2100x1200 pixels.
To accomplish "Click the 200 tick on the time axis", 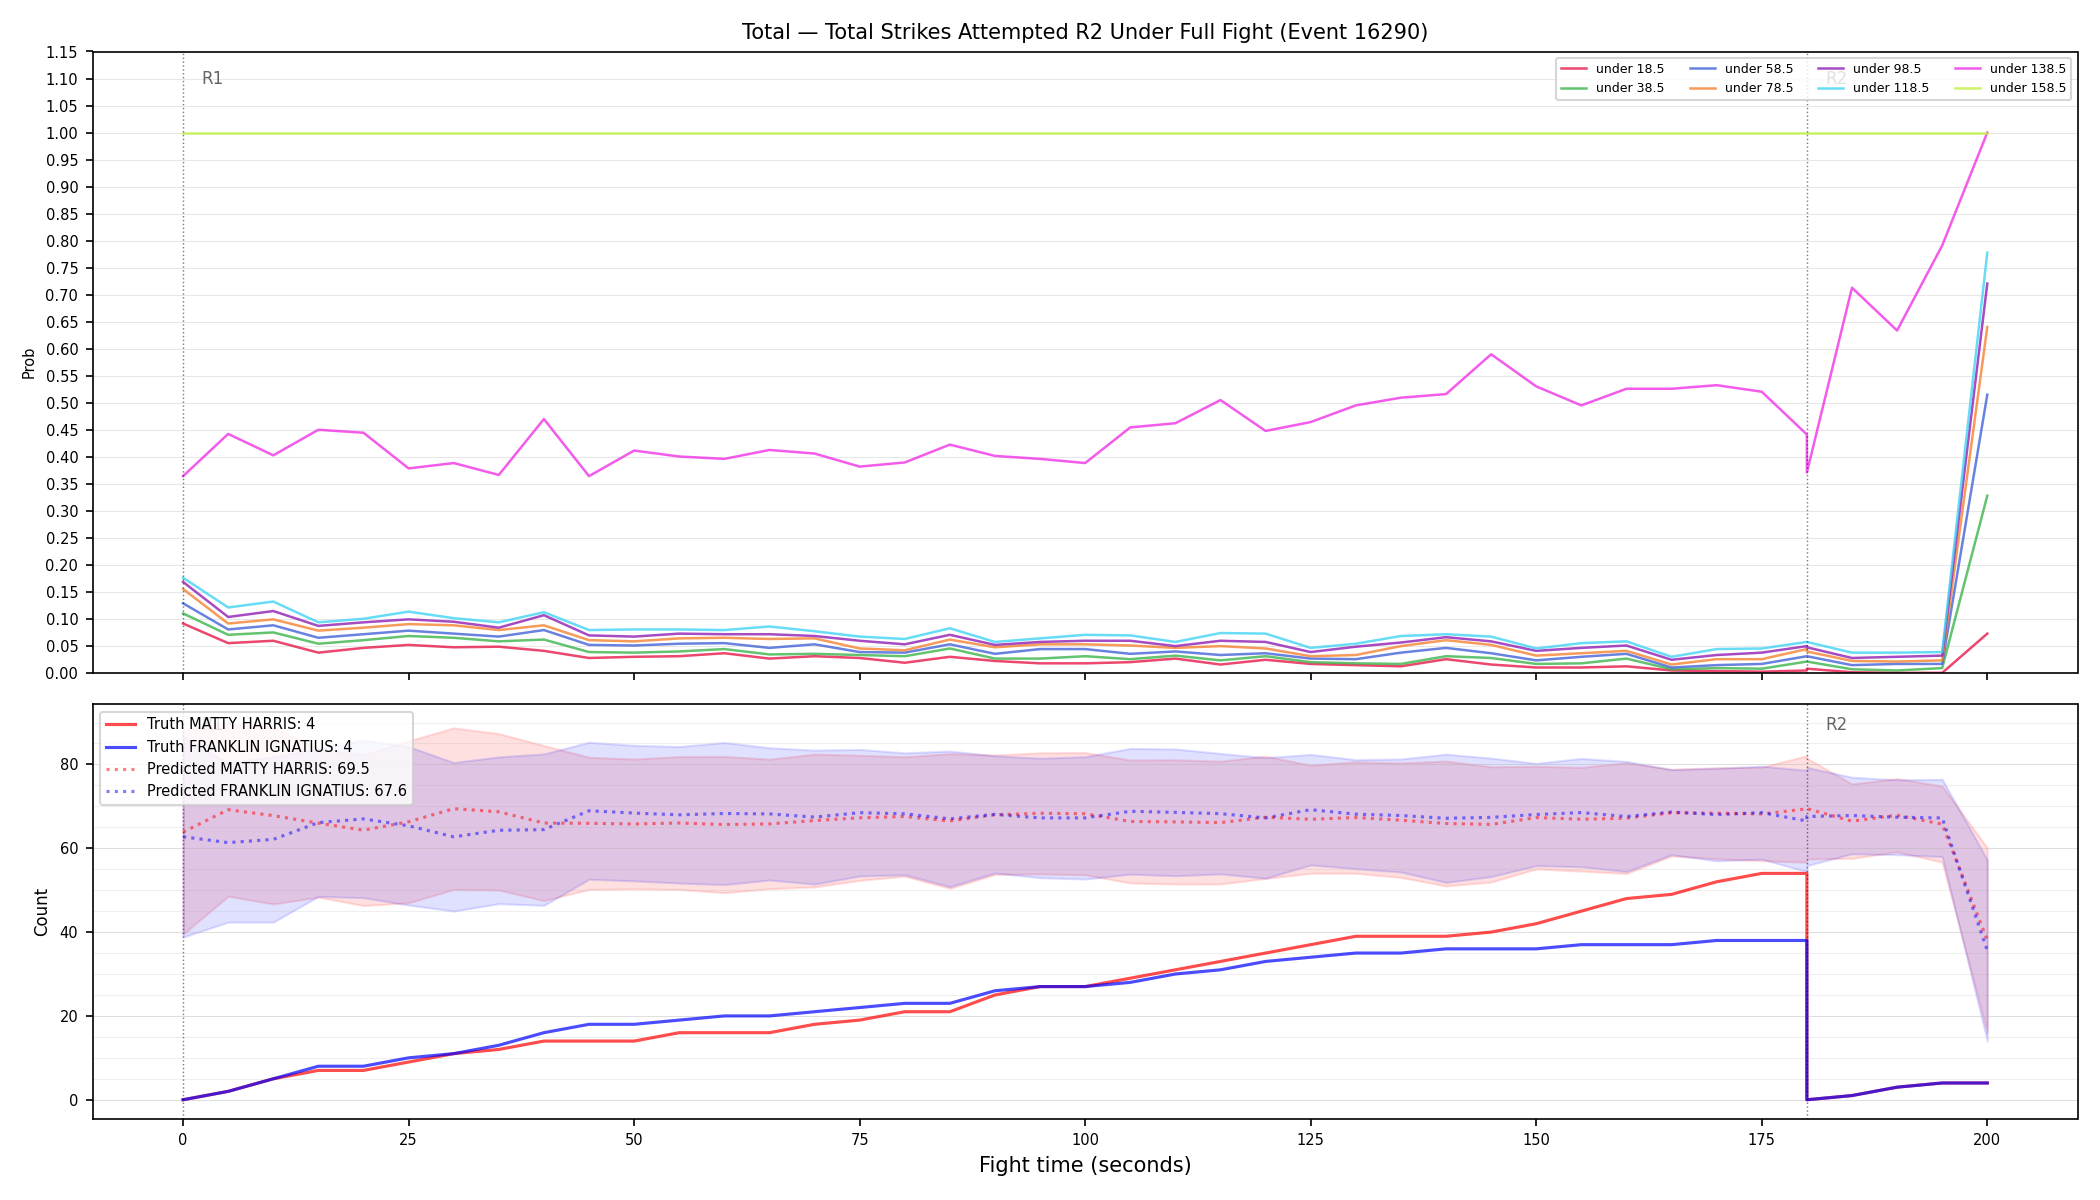I will coord(1986,1138).
